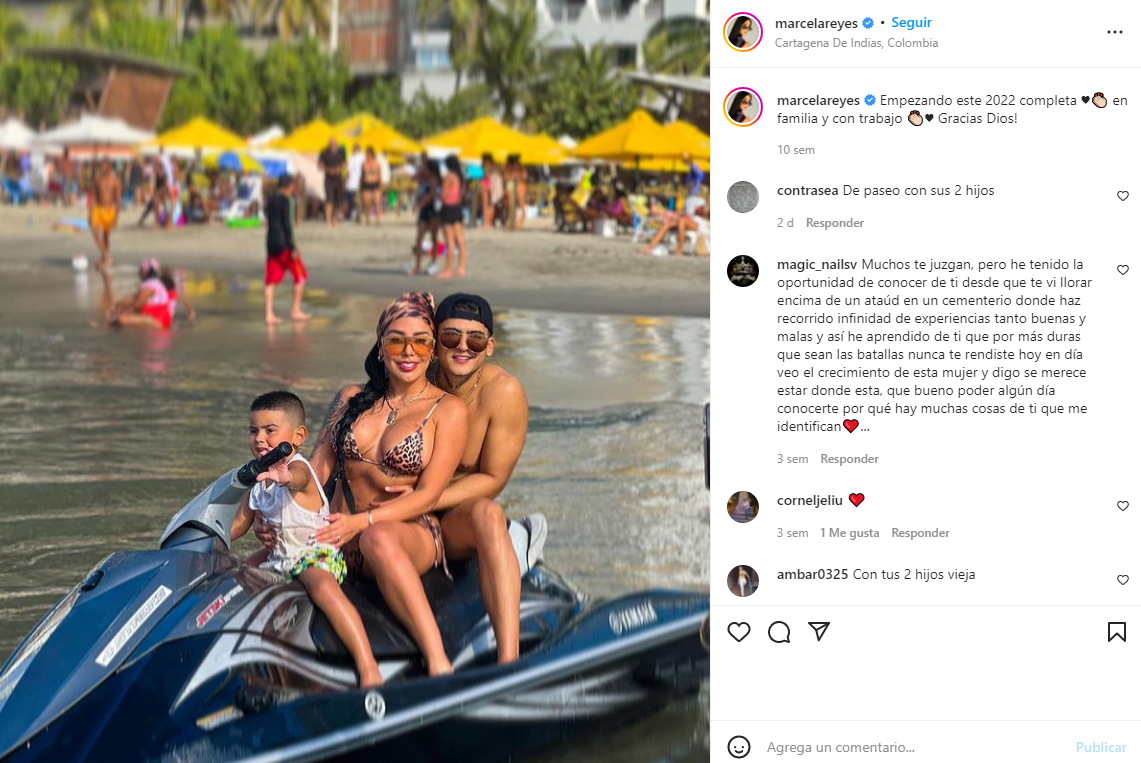Share post using paper plane icon

coord(819,631)
